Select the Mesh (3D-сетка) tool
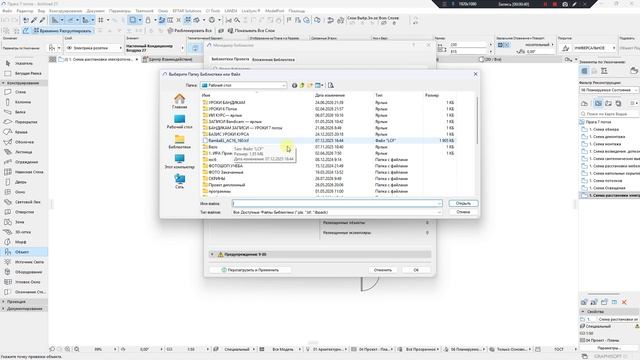This screenshot has width=640, height=360. [x=24, y=232]
